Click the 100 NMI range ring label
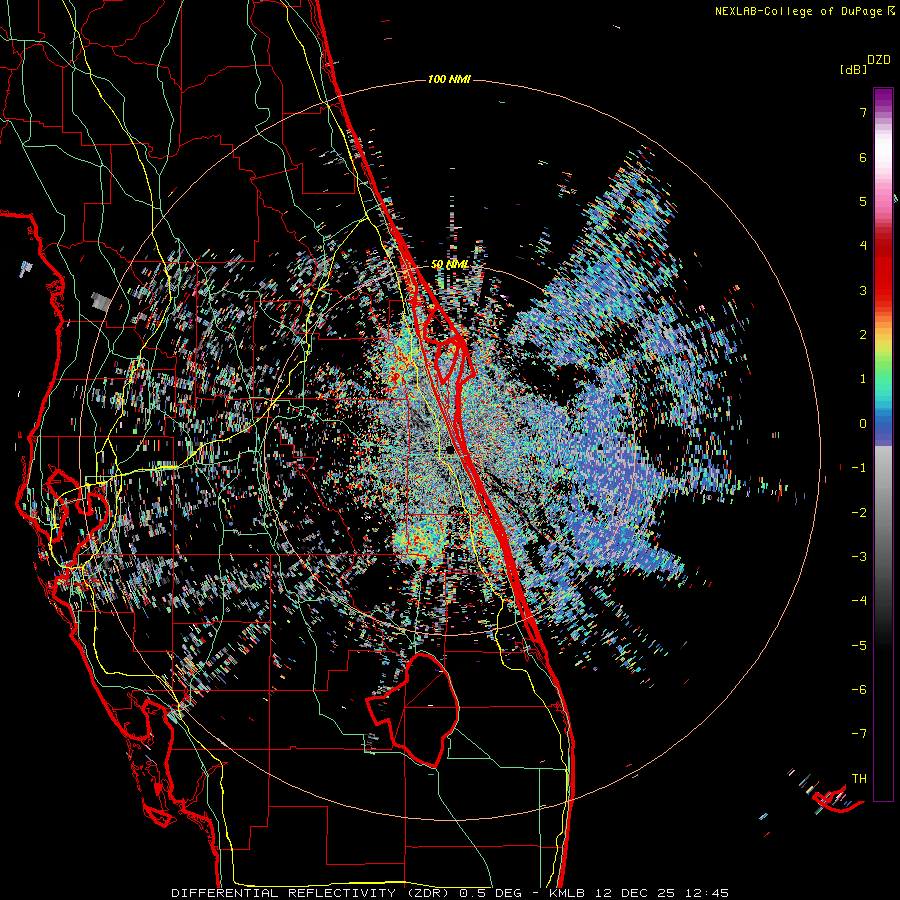The width and height of the screenshot is (900, 900). [x=449, y=79]
